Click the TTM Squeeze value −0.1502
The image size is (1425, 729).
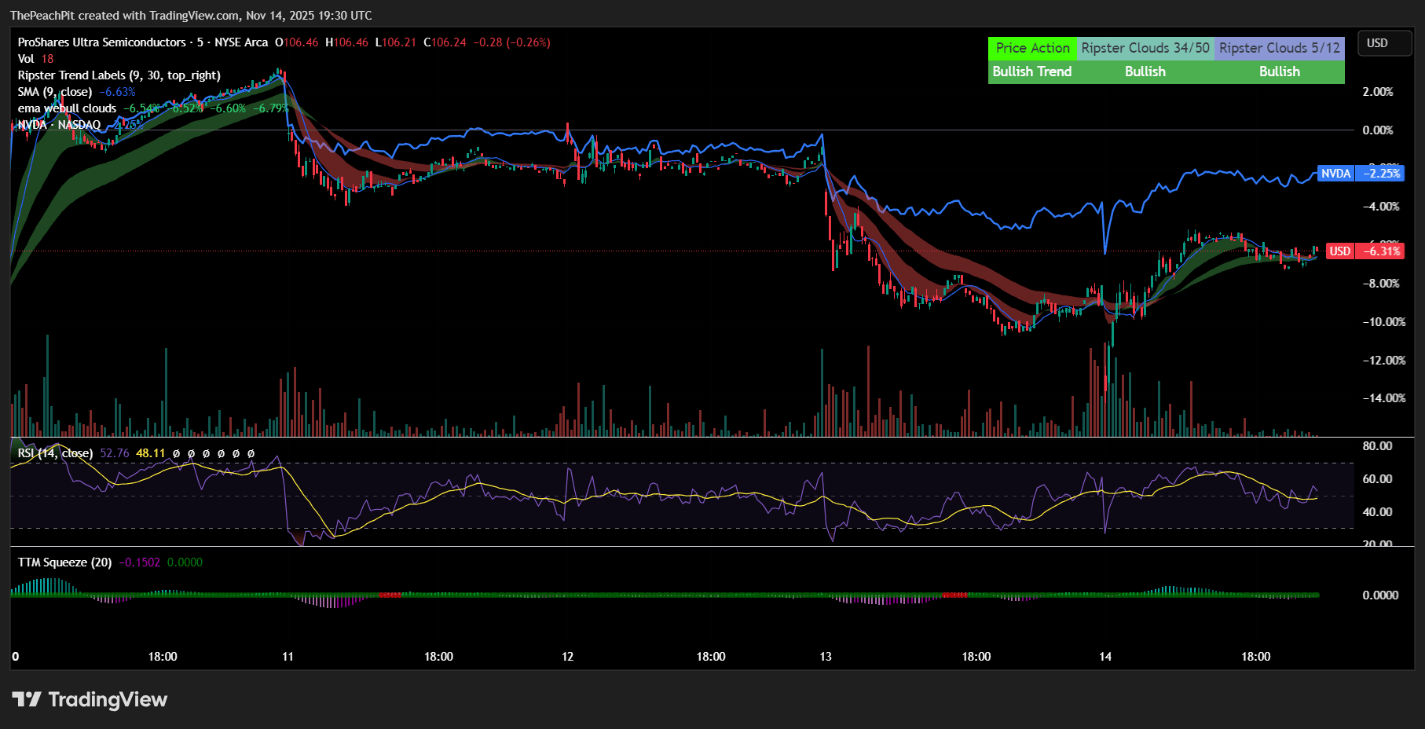(x=138, y=562)
